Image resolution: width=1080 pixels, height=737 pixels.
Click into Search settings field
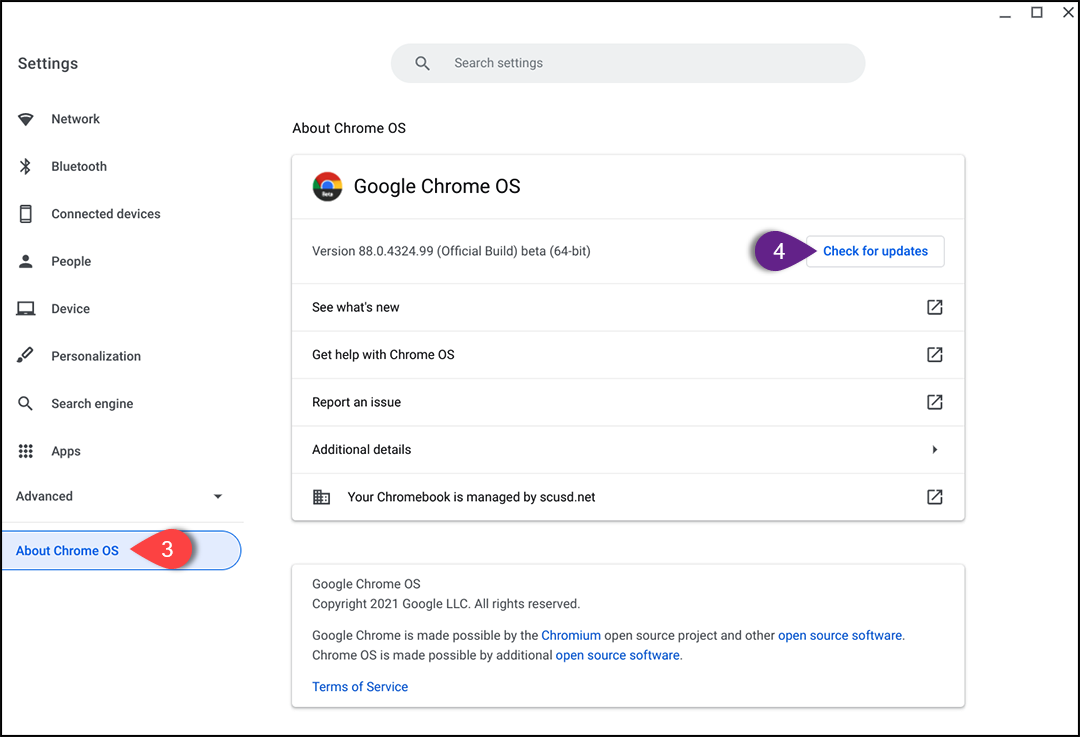[x=627, y=63]
